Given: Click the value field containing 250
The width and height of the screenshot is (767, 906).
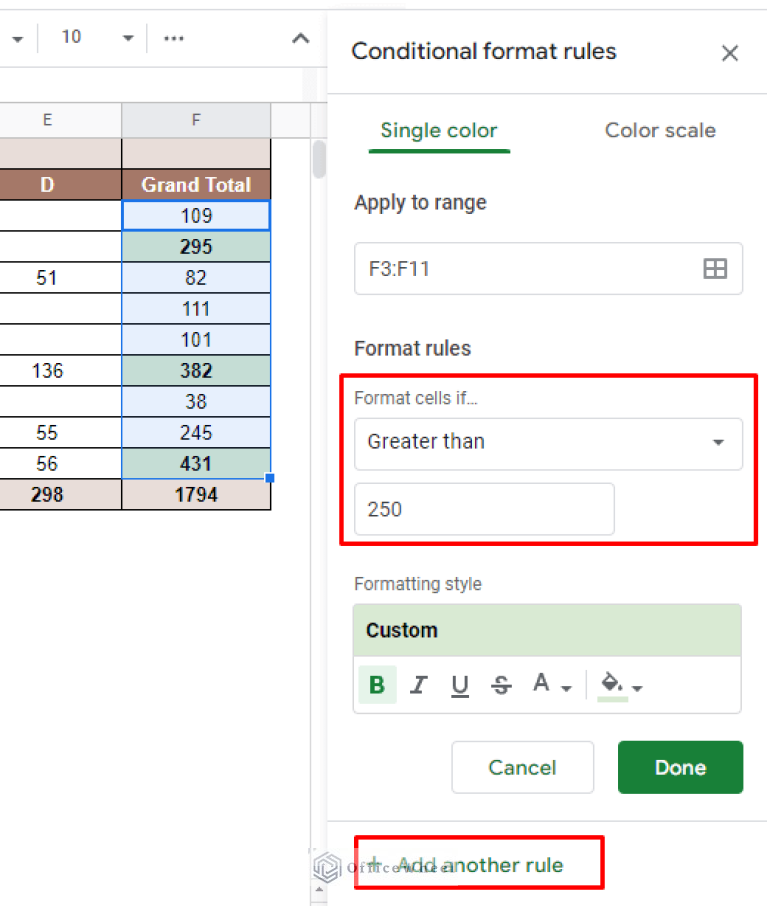Looking at the screenshot, I should point(484,509).
